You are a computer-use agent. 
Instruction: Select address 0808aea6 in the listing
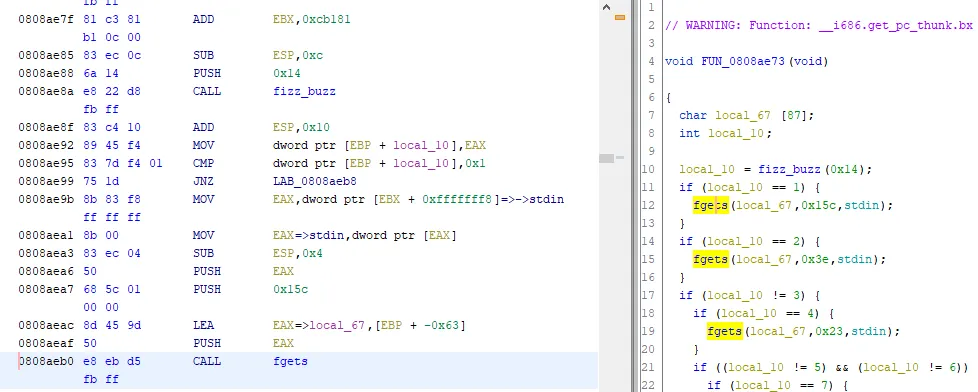[46, 272]
